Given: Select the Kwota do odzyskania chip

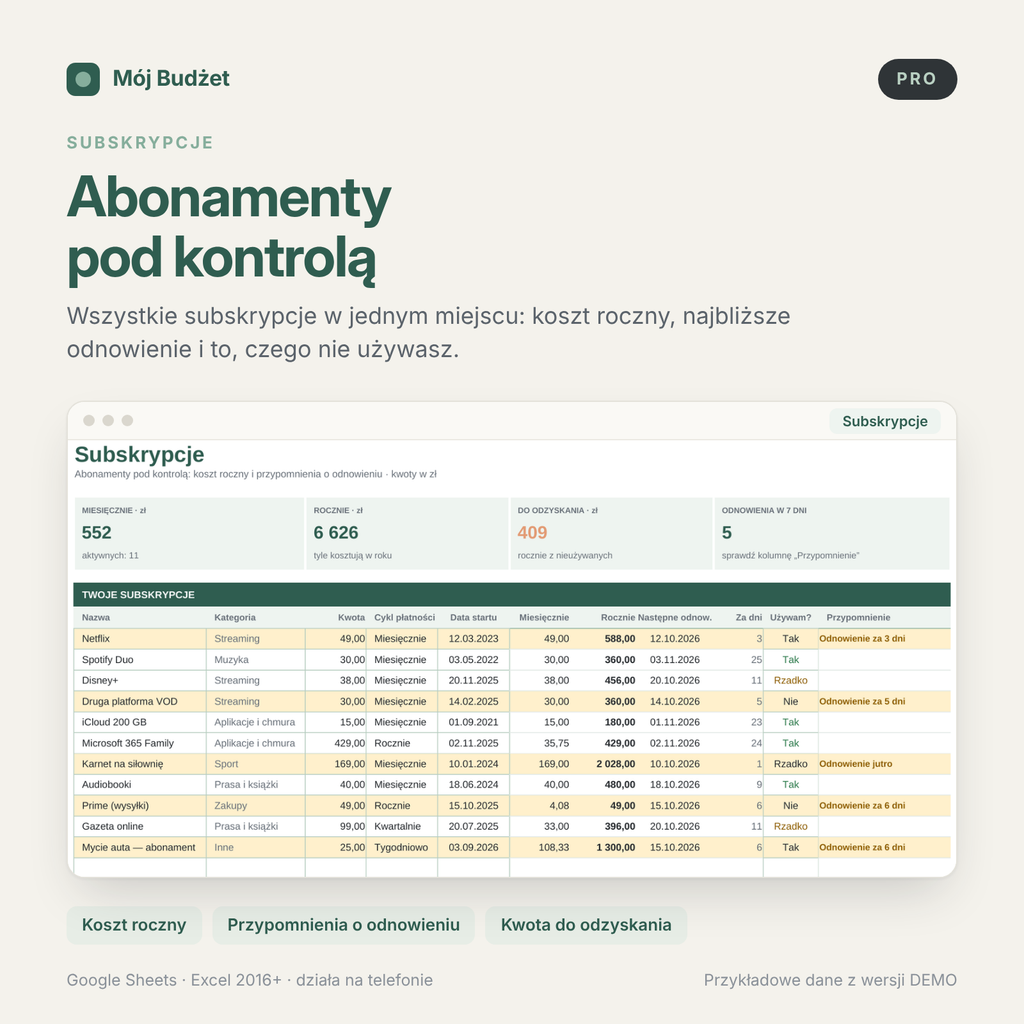Looking at the screenshot, I should 586,925.
